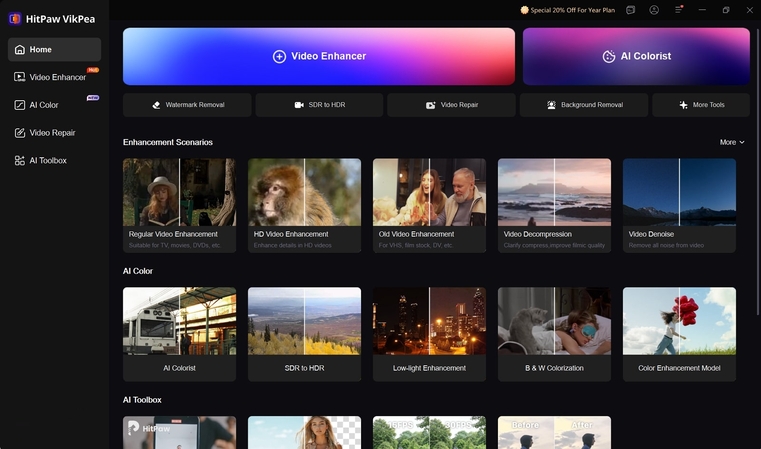Image resolution: width=761 pixels, height=449 pixels.
Task: Expand the More dropdown for Enhancement Scenarios
Action: (732, 142)
